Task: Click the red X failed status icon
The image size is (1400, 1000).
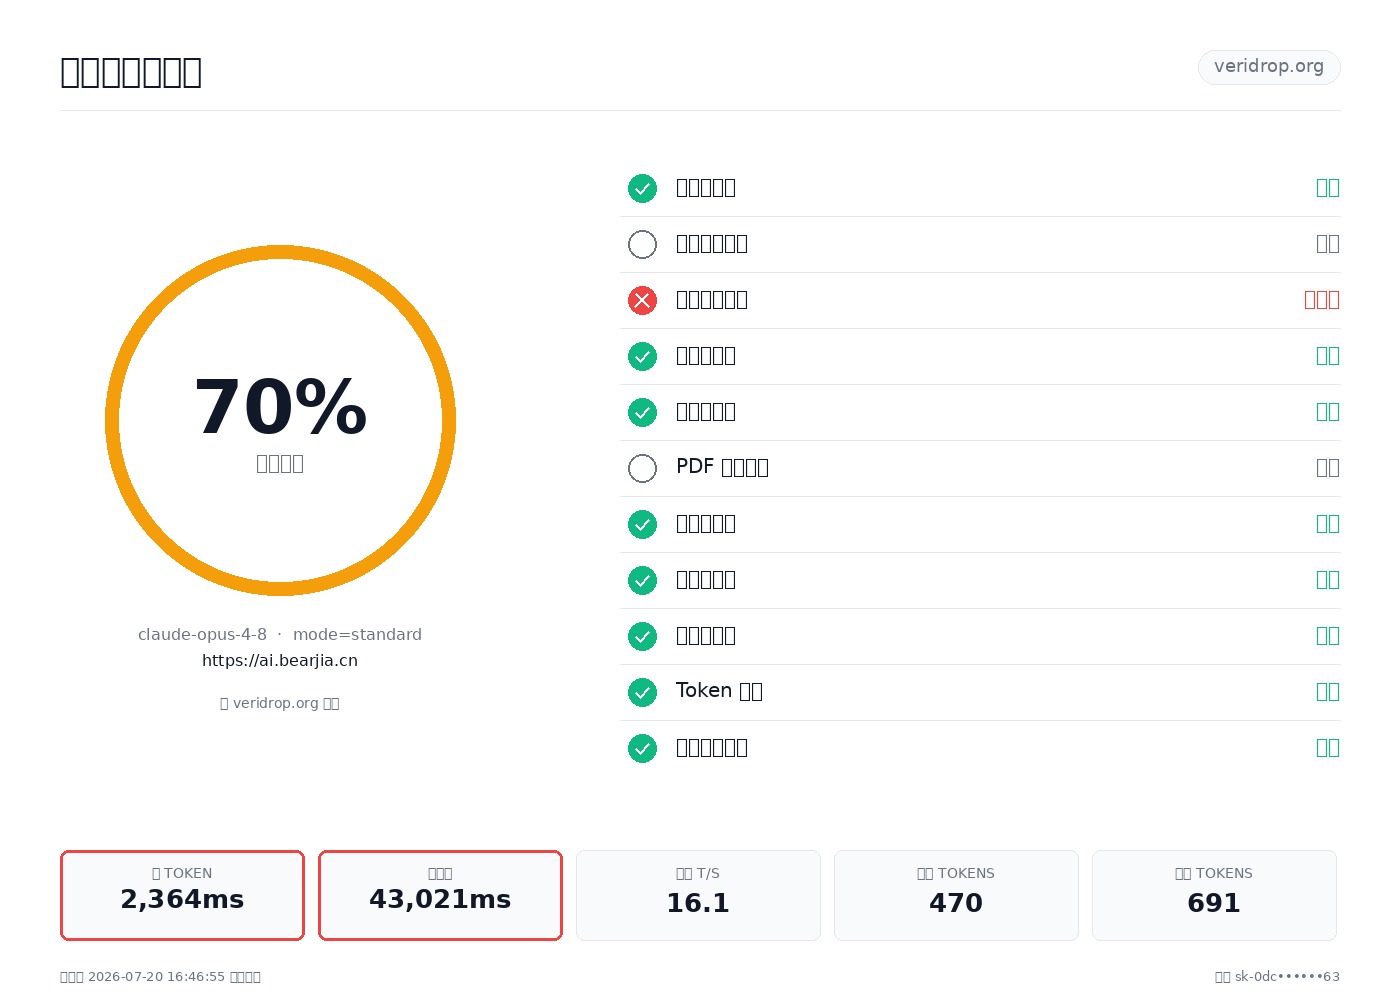Action: coord(642,300)
